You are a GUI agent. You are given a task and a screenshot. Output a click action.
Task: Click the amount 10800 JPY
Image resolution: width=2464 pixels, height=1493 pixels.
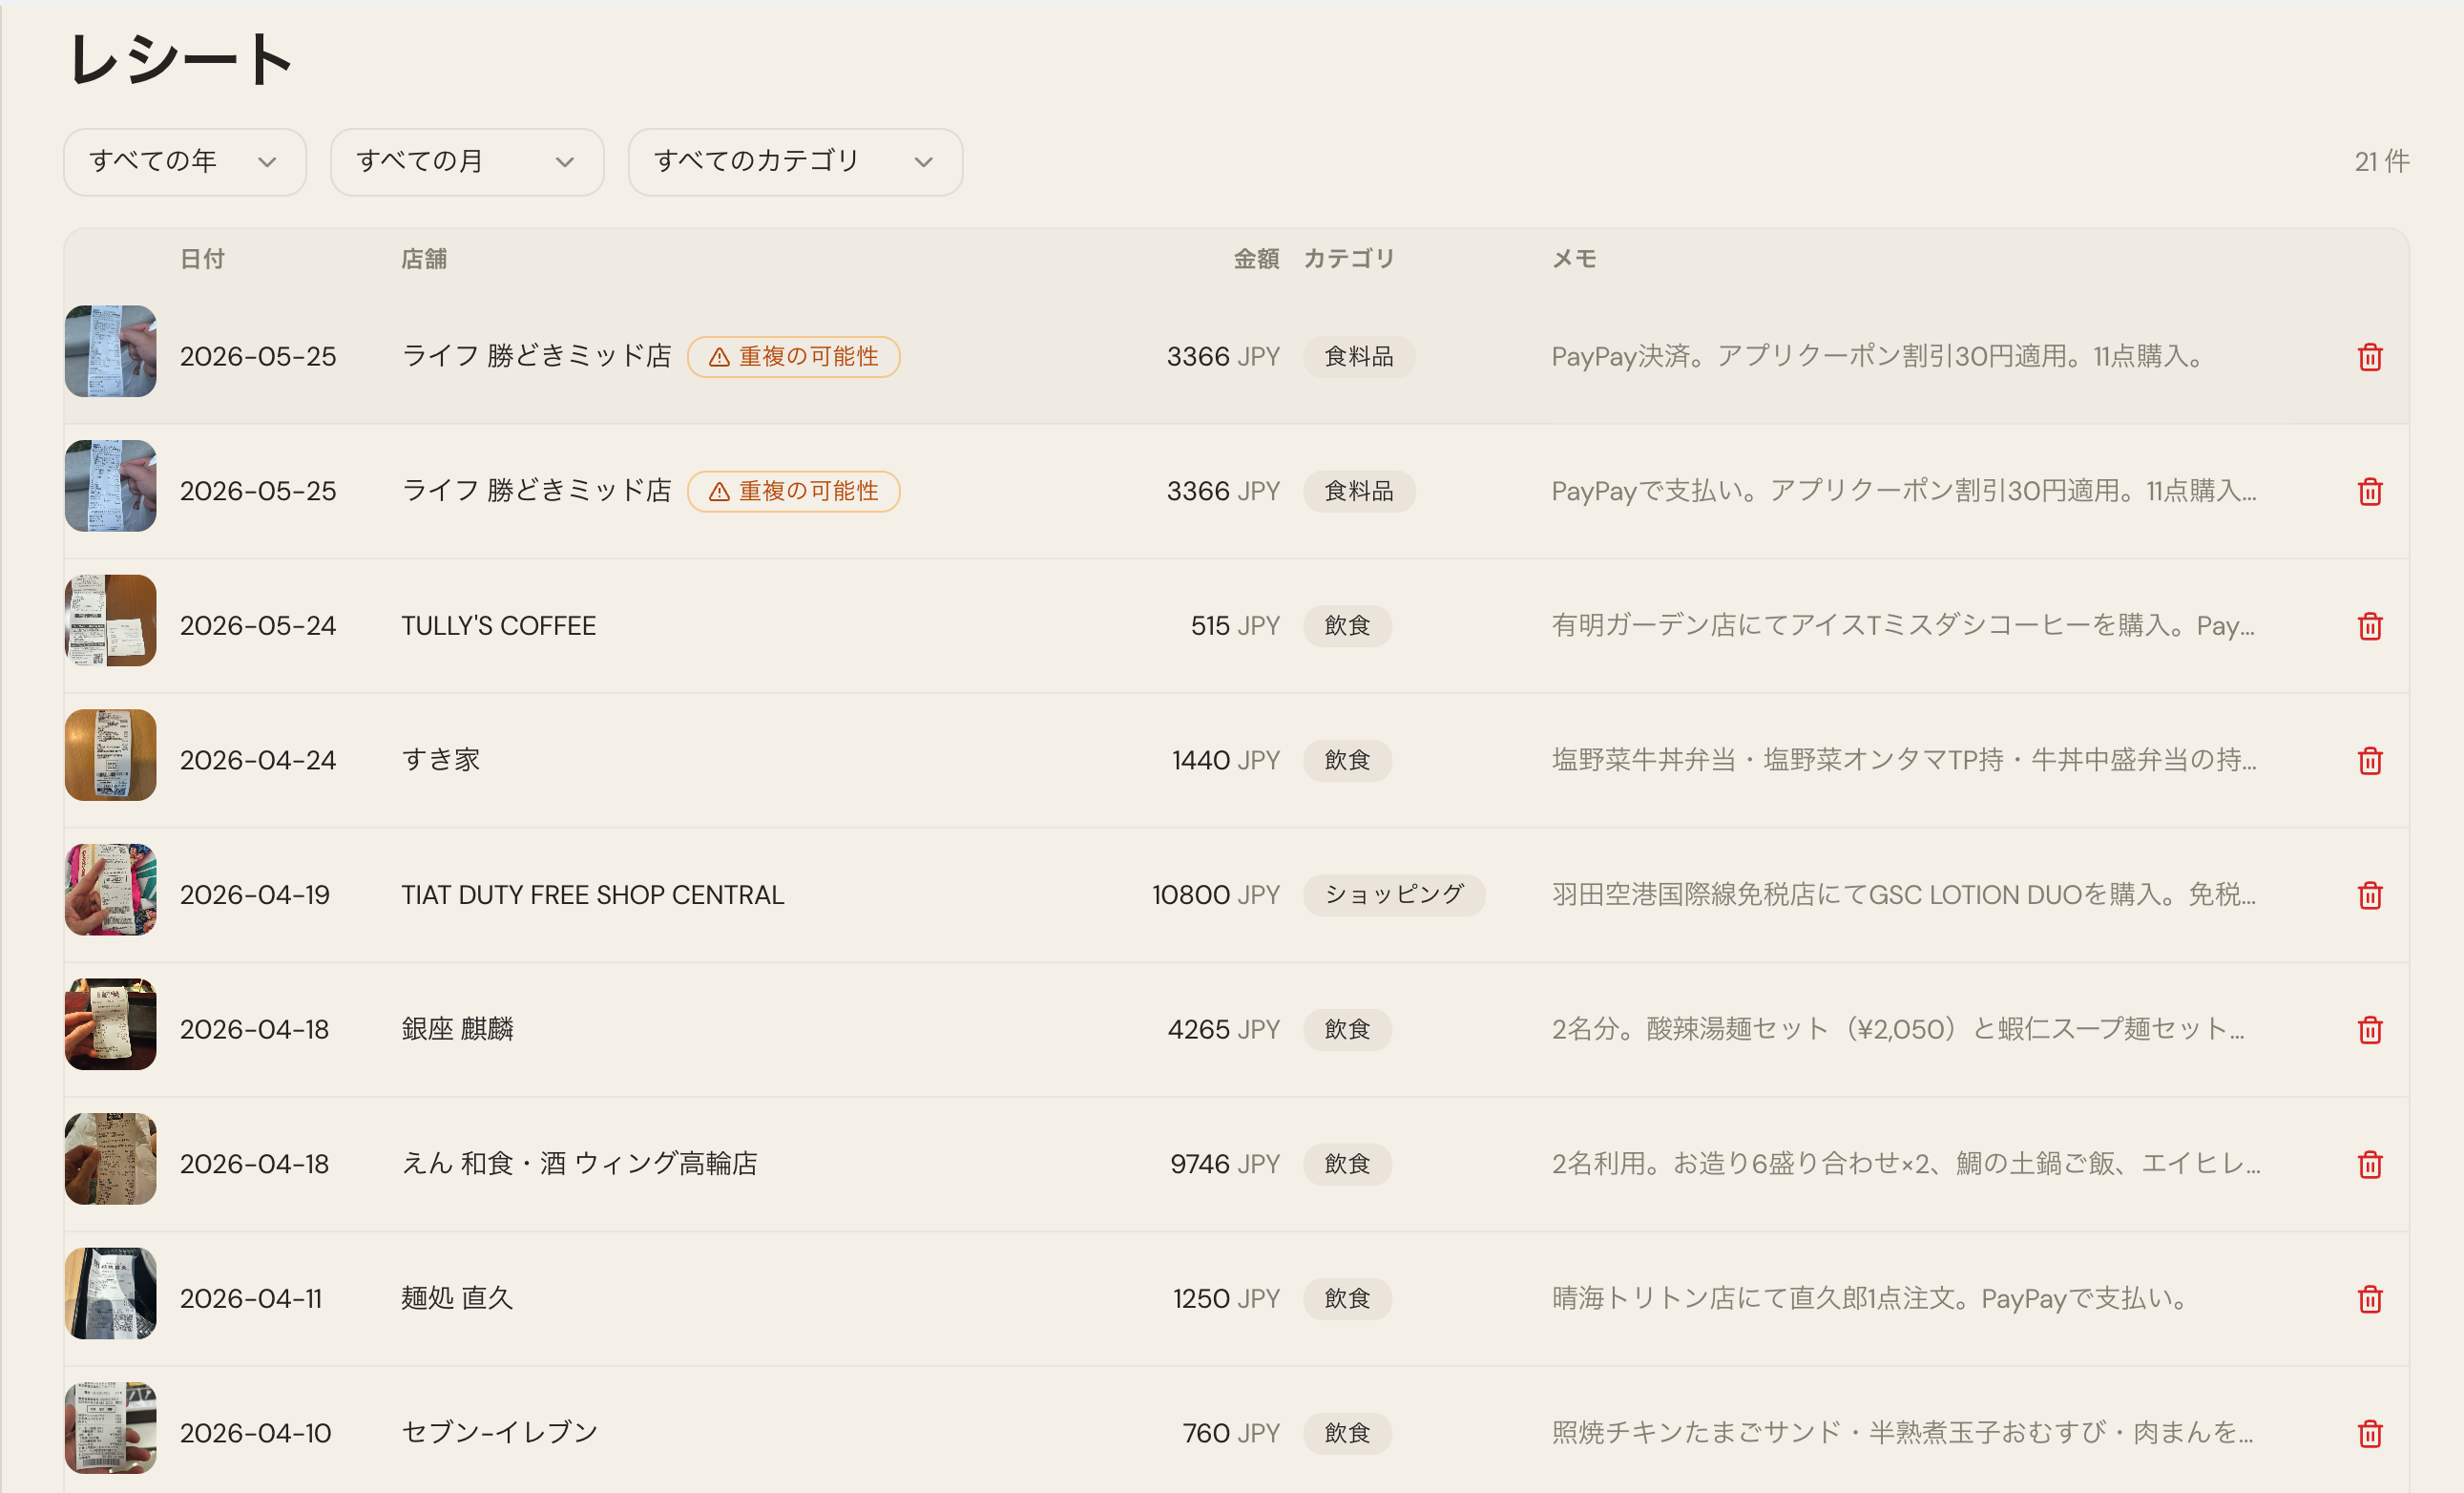1216,895
